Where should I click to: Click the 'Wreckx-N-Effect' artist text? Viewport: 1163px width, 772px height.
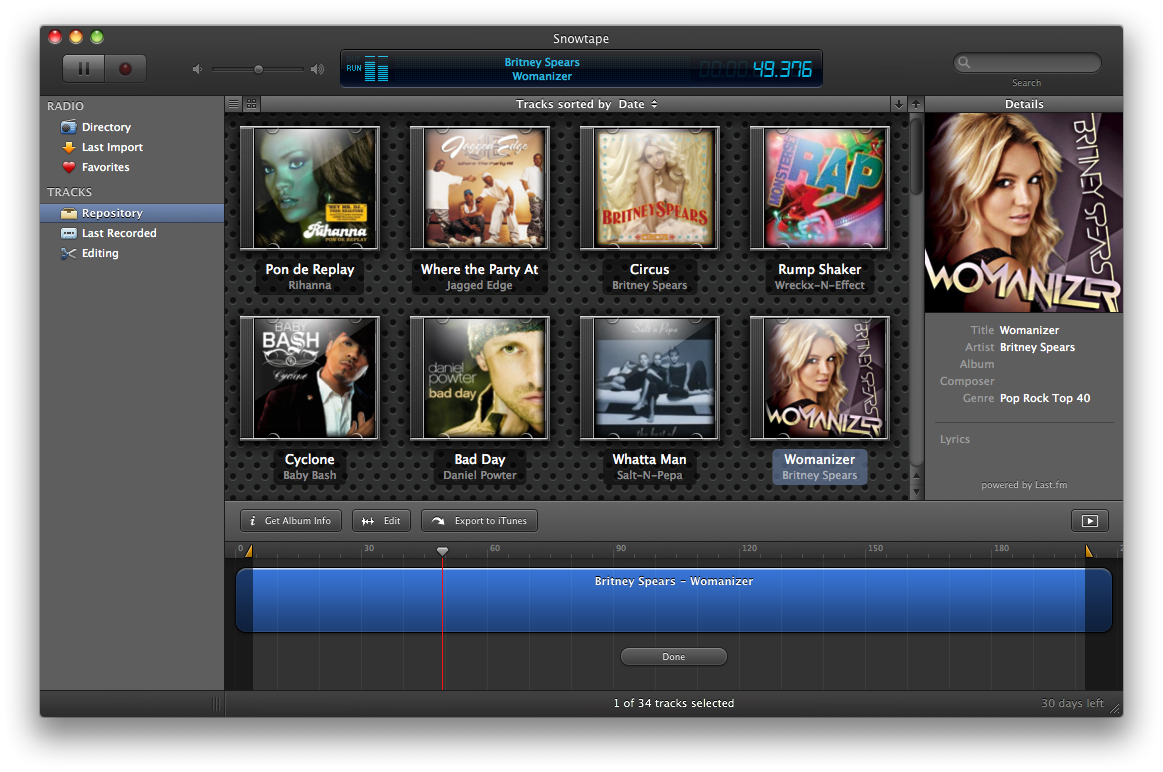tap(820, 286)
